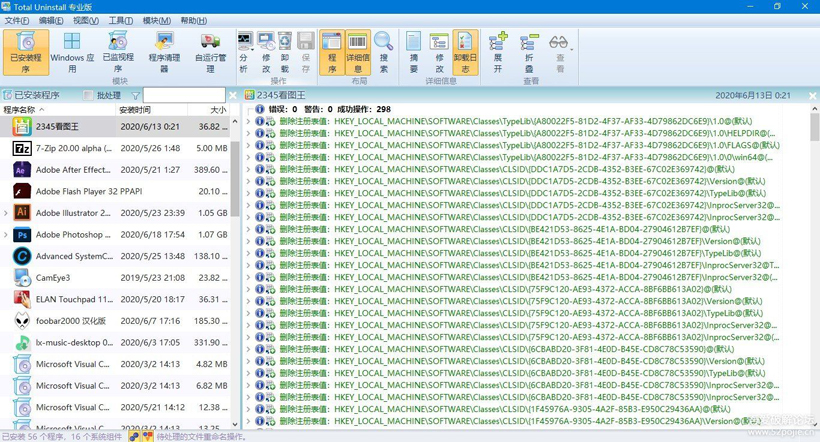Expand the first TypeLib 1.0@(默认) log row
820x442 pixels.
click(x=248, y=121)
